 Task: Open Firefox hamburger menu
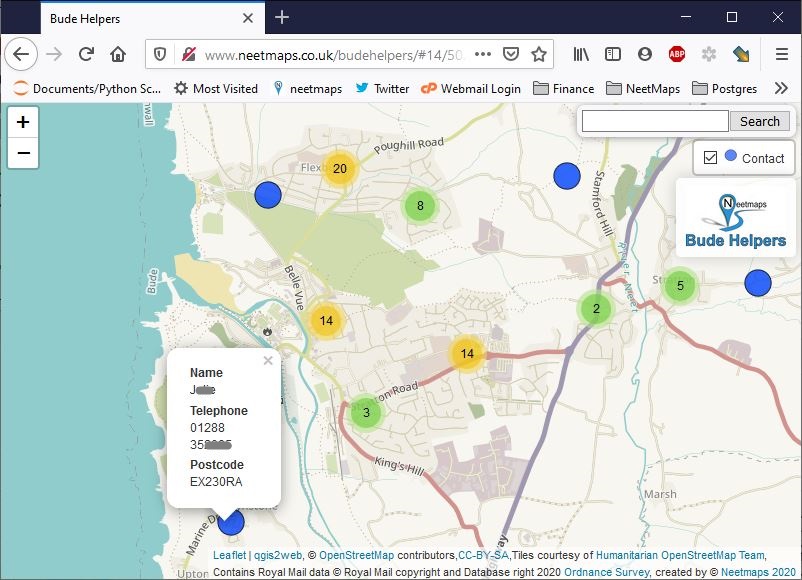[x=782, y=54]
